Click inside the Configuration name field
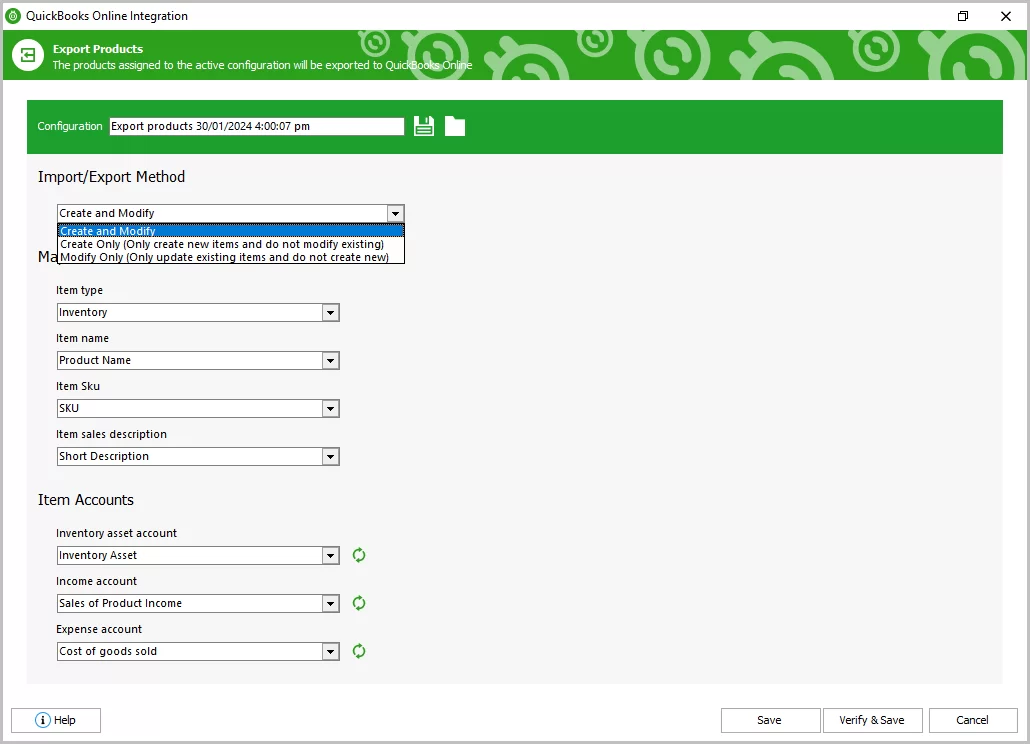This screenshot has width=1030, height=744. point(255,126)
